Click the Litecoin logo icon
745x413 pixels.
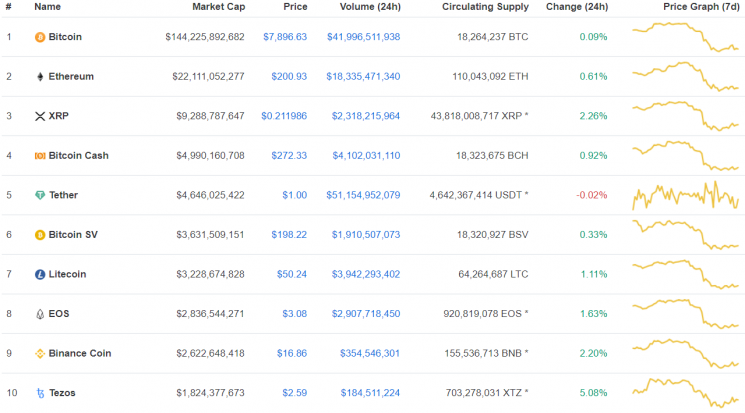click(x=40, y=274)
